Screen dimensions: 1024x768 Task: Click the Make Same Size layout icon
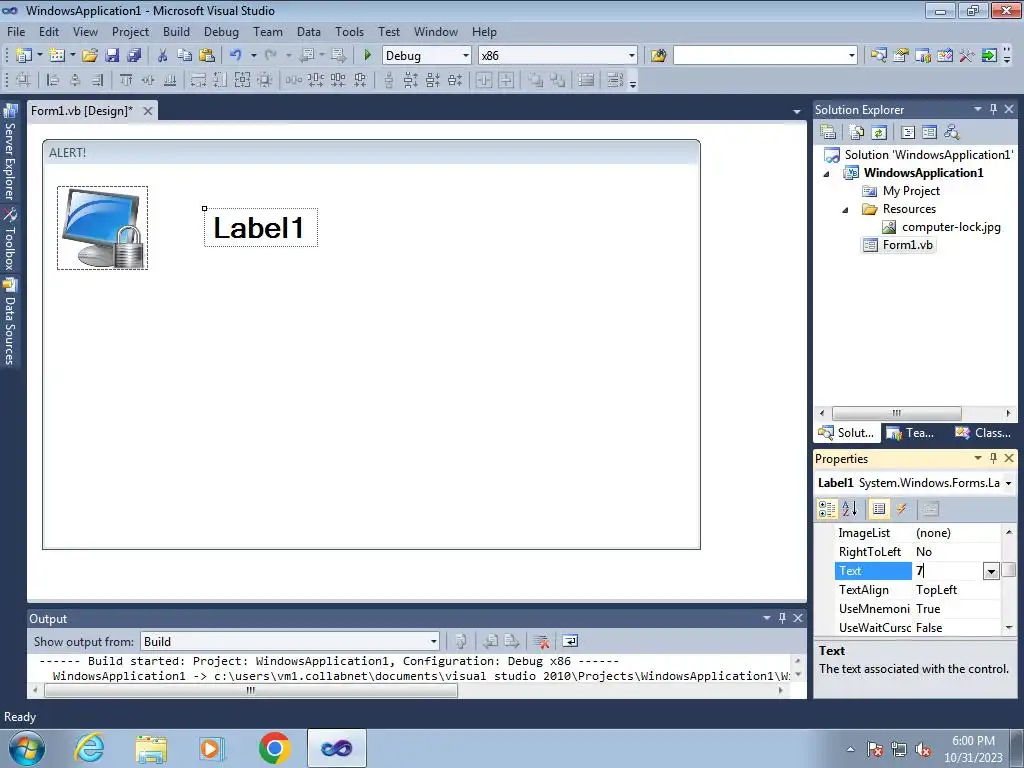click(242, 80)
